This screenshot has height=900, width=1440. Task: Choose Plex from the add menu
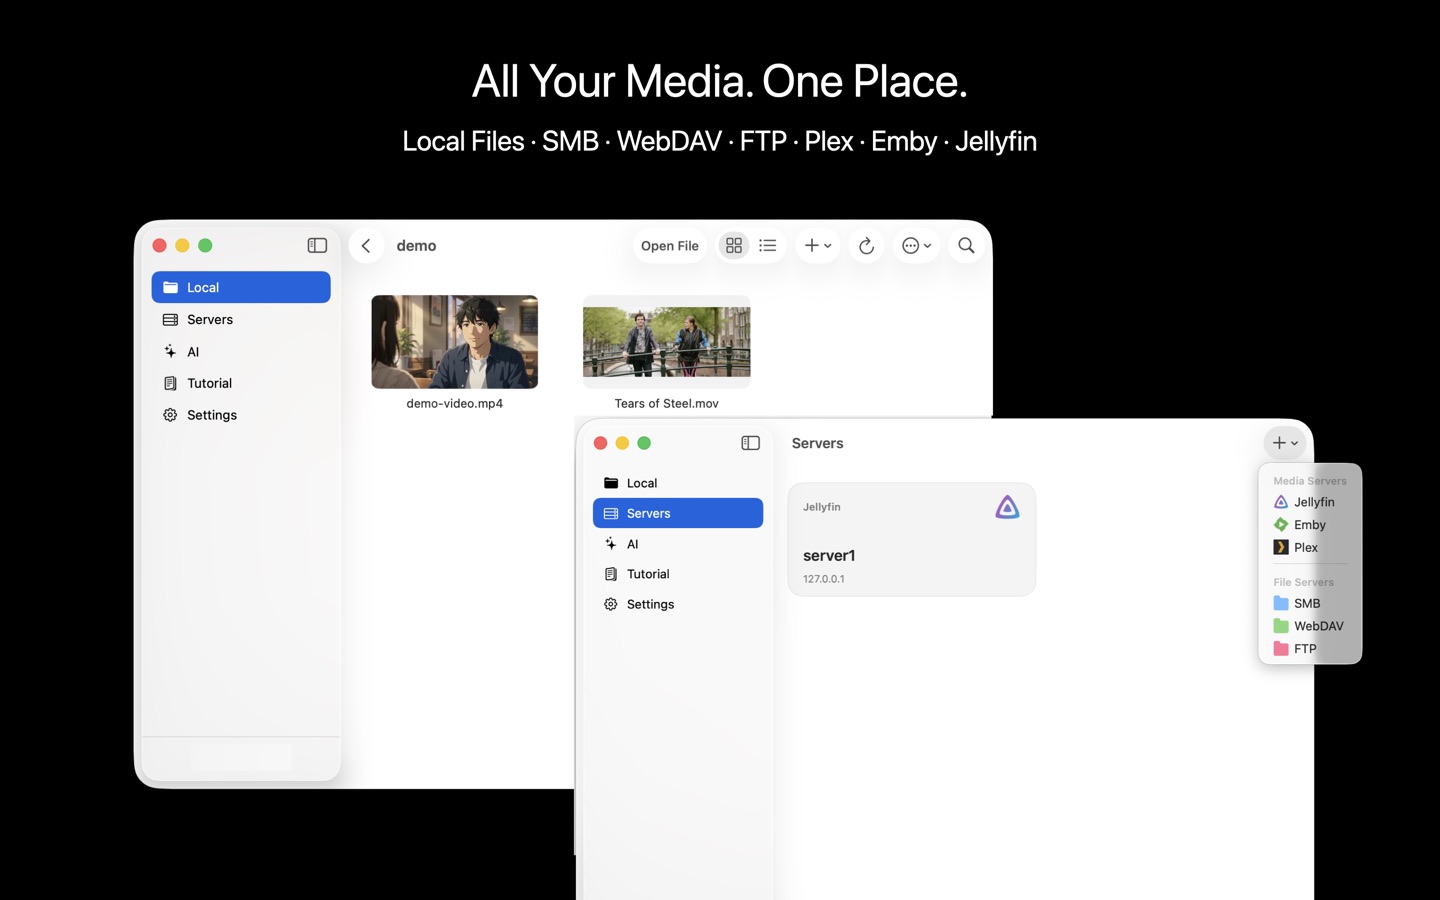(1310, 548)
